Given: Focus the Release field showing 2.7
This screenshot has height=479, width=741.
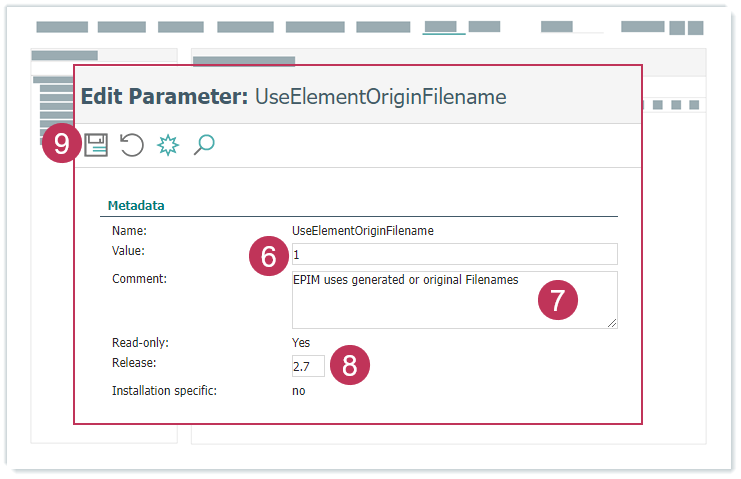Looking at the screenshot, I should coord(307,366).
